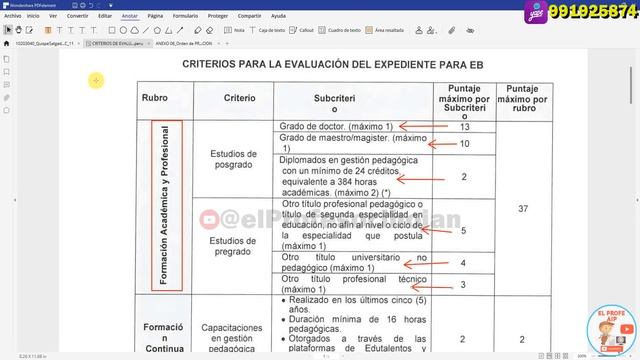This screenshot has height=360, width=640.
Task: Open the bookmarks side panel
Action: pos(7,72)
